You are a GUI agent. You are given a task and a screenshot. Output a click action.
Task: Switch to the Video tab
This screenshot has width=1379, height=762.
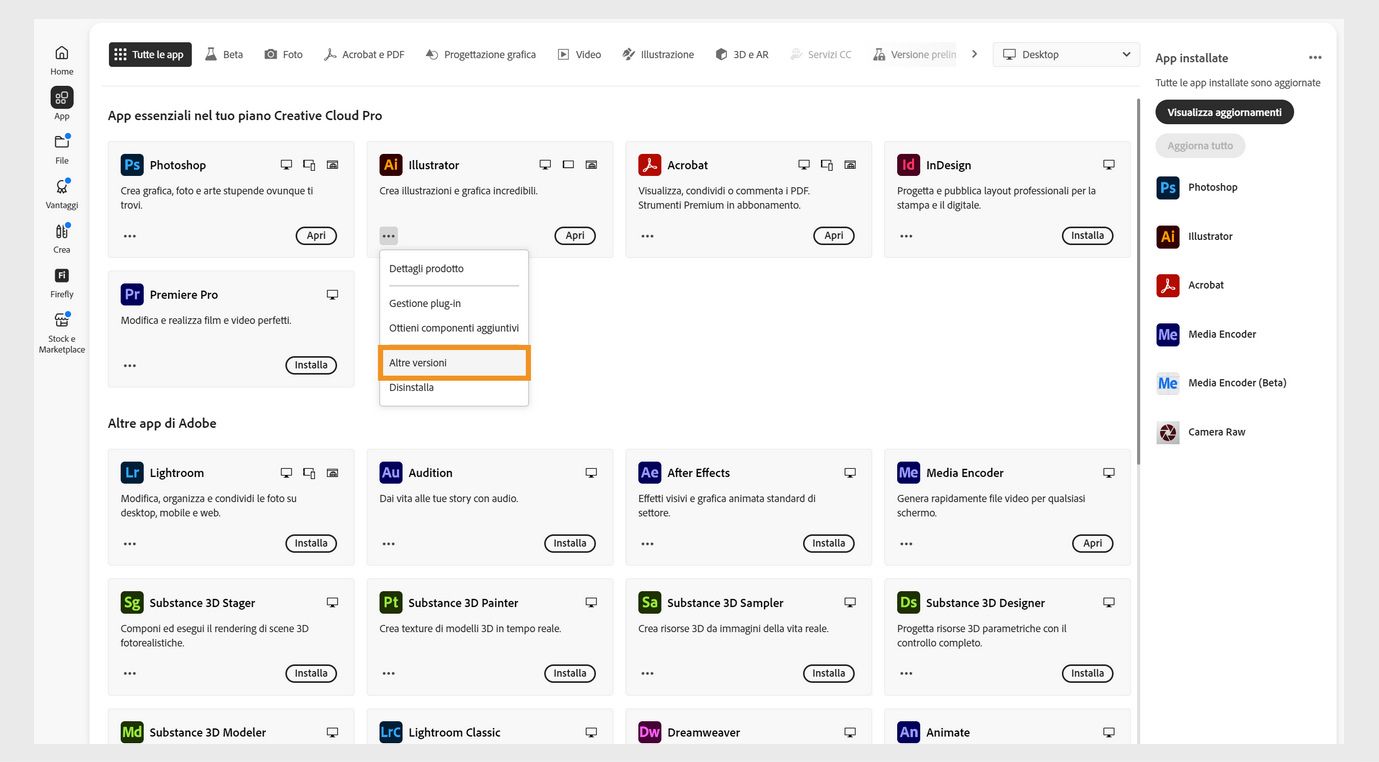580,55
